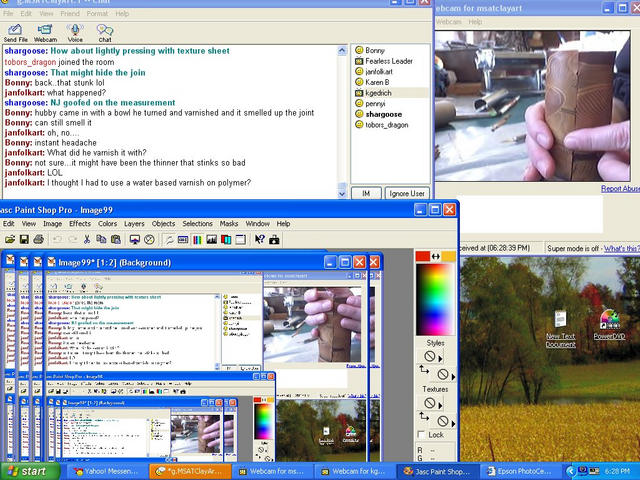Image resolution: width=640 pixels, height=480 pixels.
Task: Swap foreground and background colors arrow
Action: click(x=436, y=256)
